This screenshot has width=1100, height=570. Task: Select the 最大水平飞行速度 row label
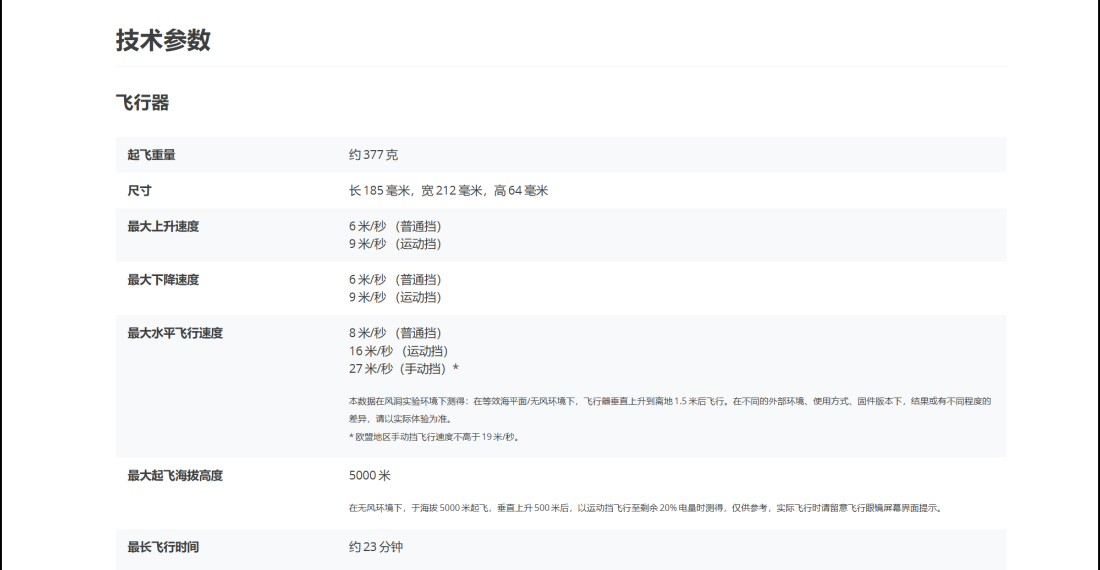click(x=175, y=333)
